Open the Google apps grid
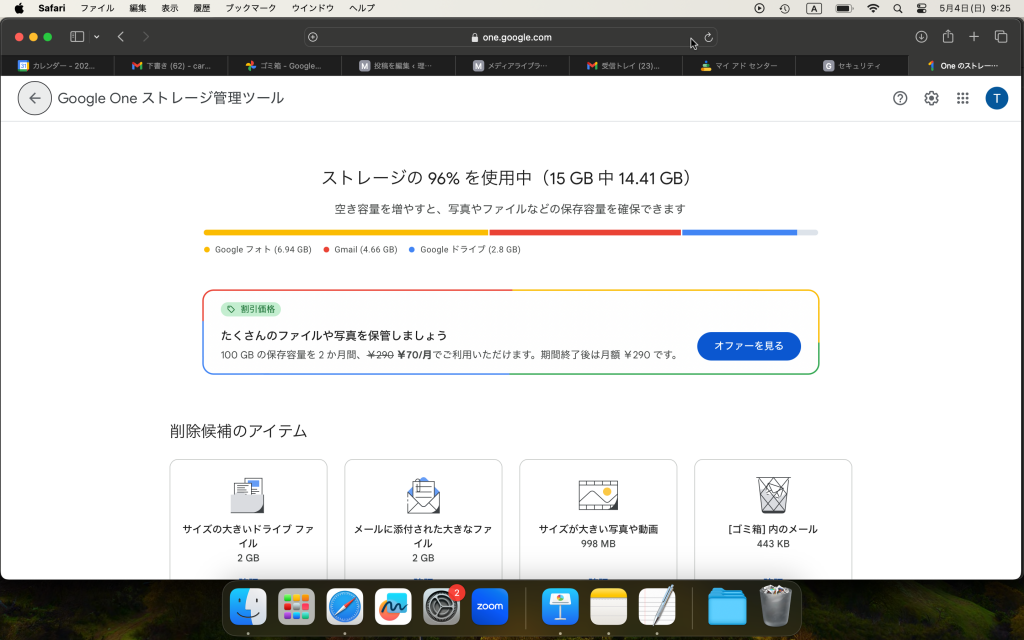This screenshot has width=1024, height=640. click(963, 98)
